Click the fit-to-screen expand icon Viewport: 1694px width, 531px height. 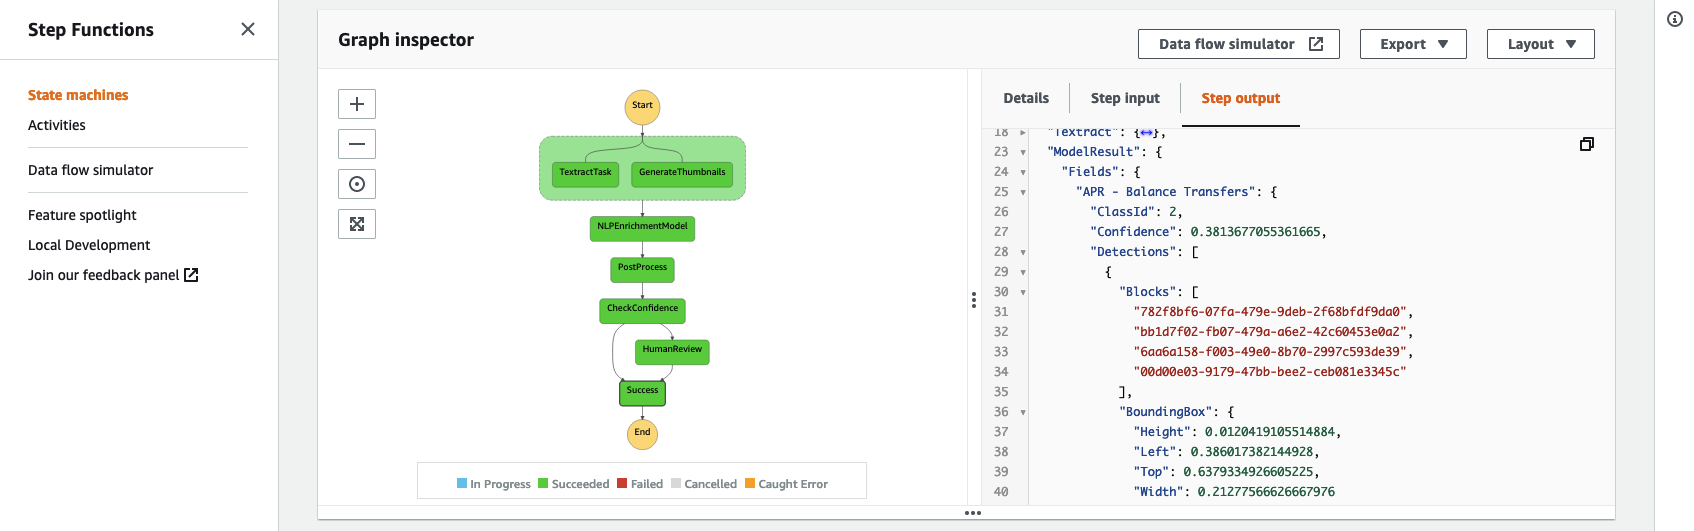[357, 224]
